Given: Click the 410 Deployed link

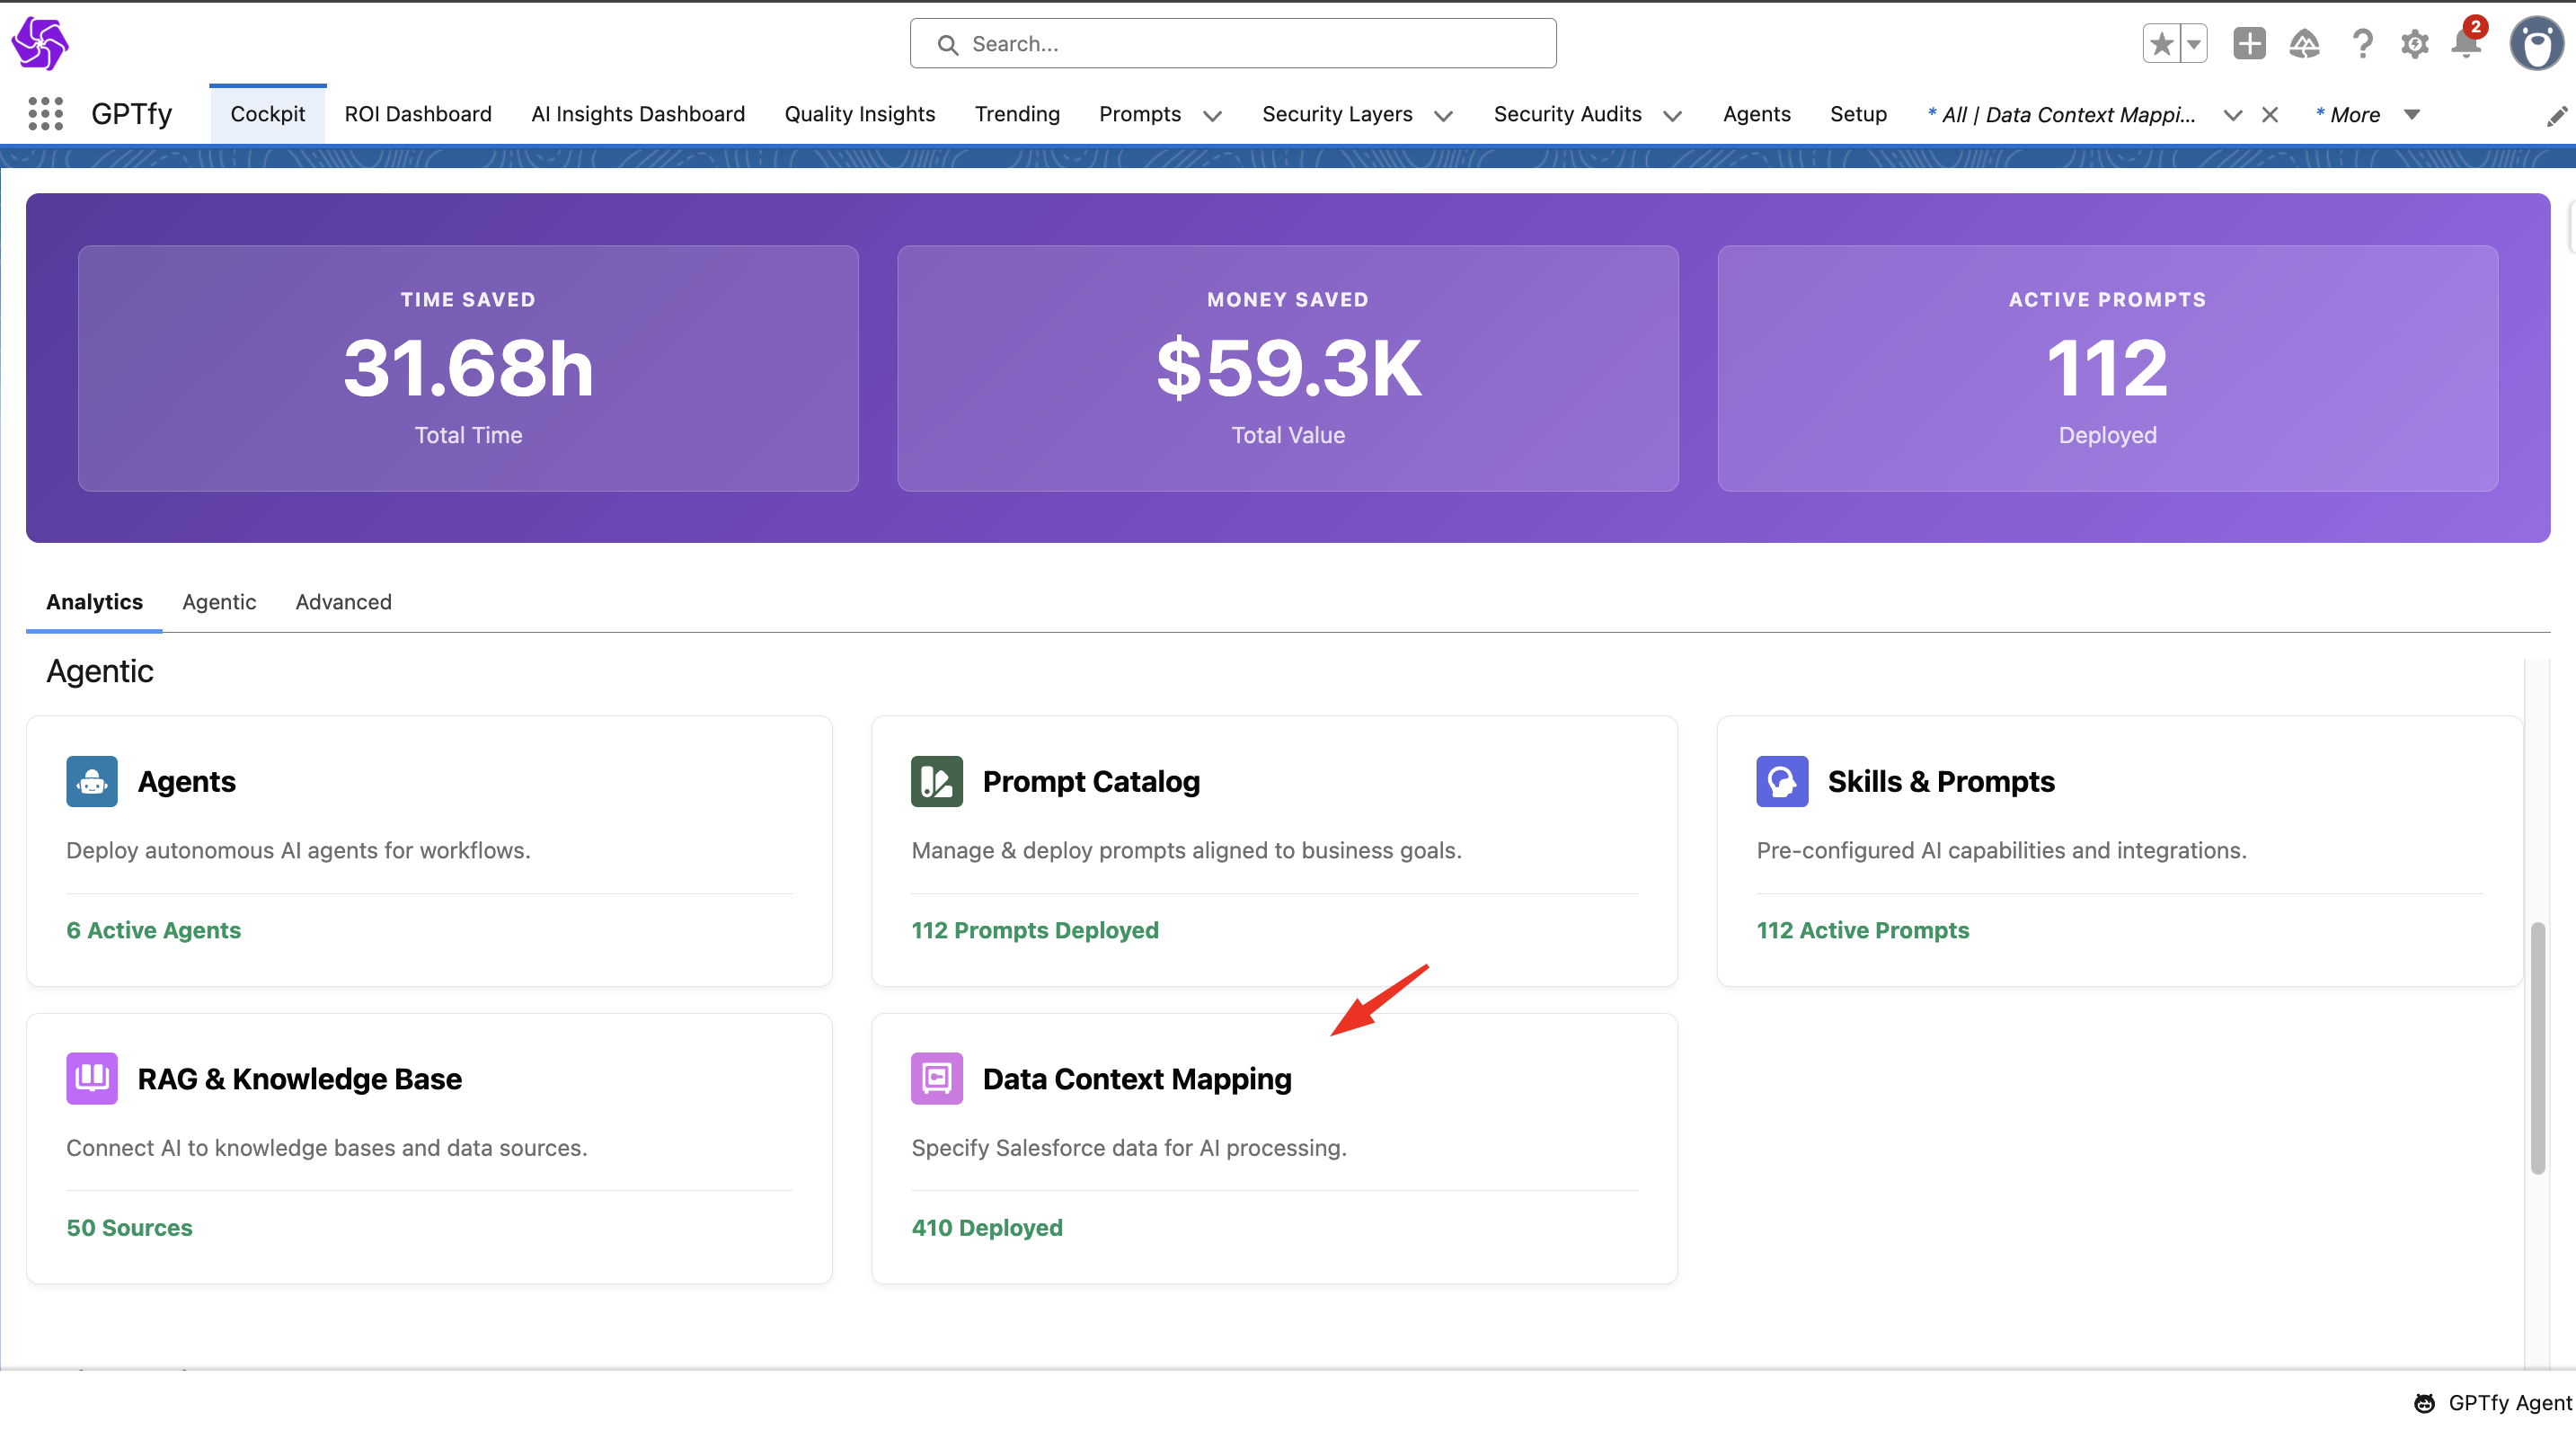Looking at the screenshot, I should click(986, 1227).
